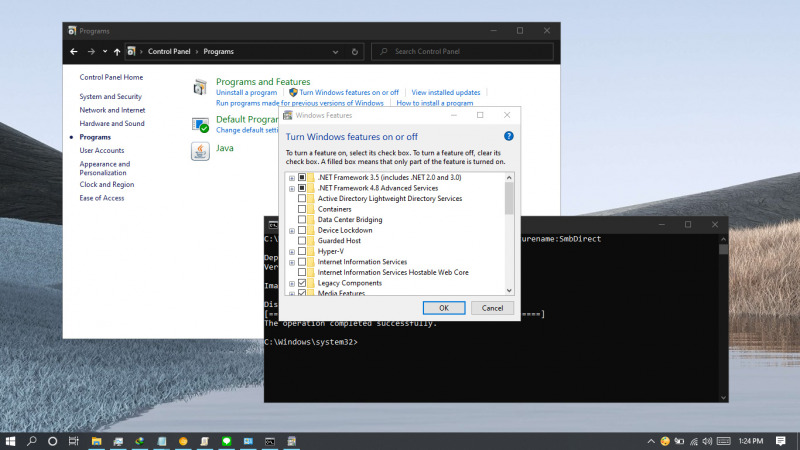Show hidden system tray icons
Screen dimensions: 800x450
[x=651, y=441]
